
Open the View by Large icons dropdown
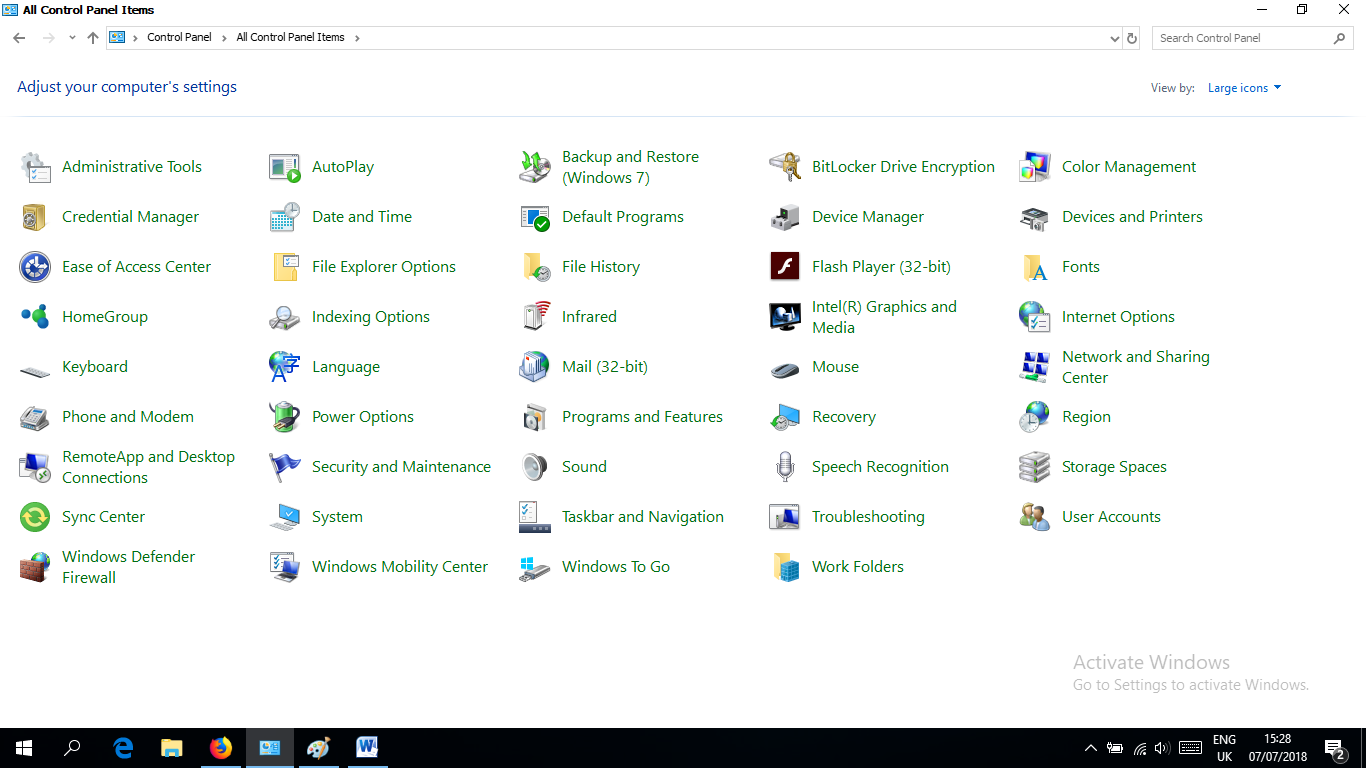(x=1244, y=88)
